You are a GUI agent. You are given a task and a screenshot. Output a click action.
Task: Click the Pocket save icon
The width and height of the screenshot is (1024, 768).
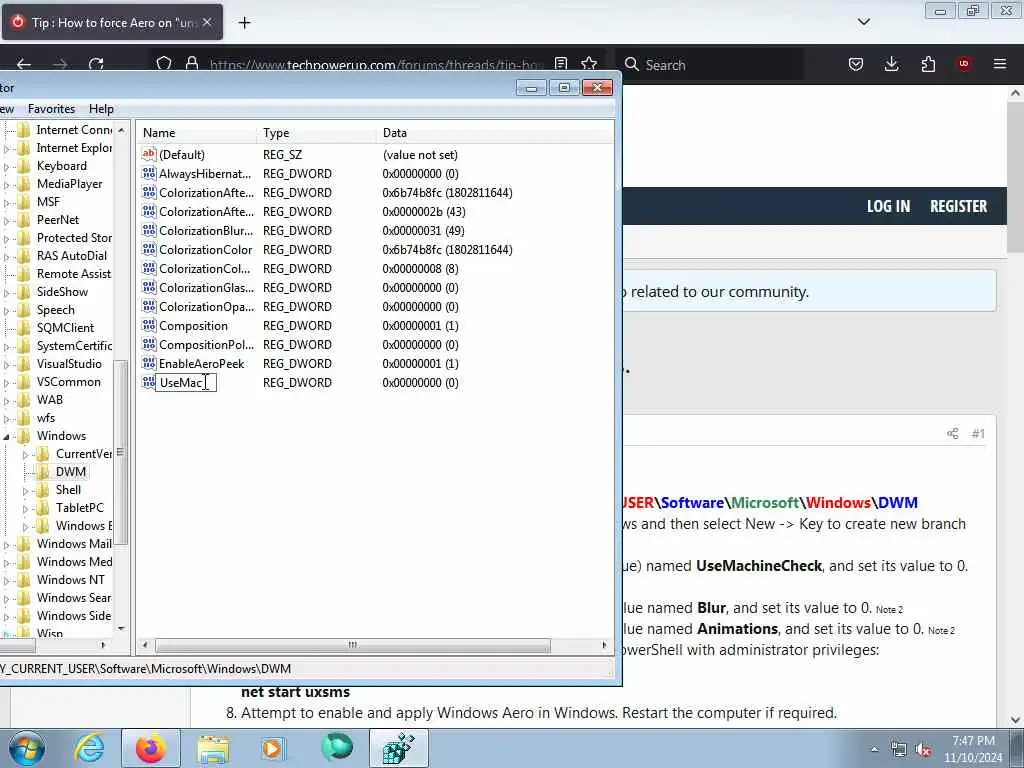tap(856, 64)
